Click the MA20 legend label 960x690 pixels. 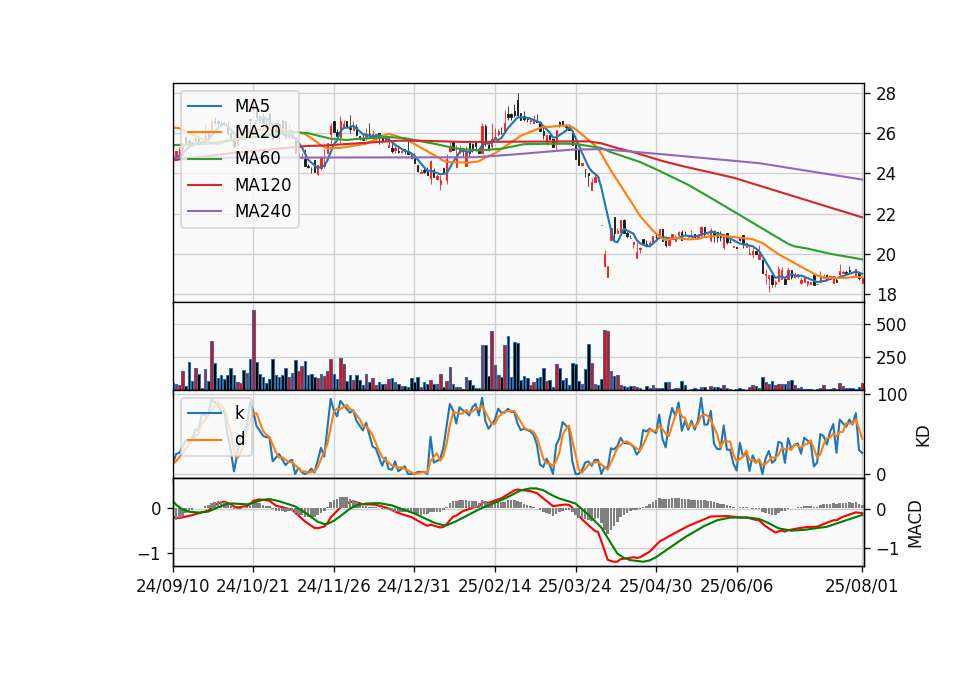(258, 132)
